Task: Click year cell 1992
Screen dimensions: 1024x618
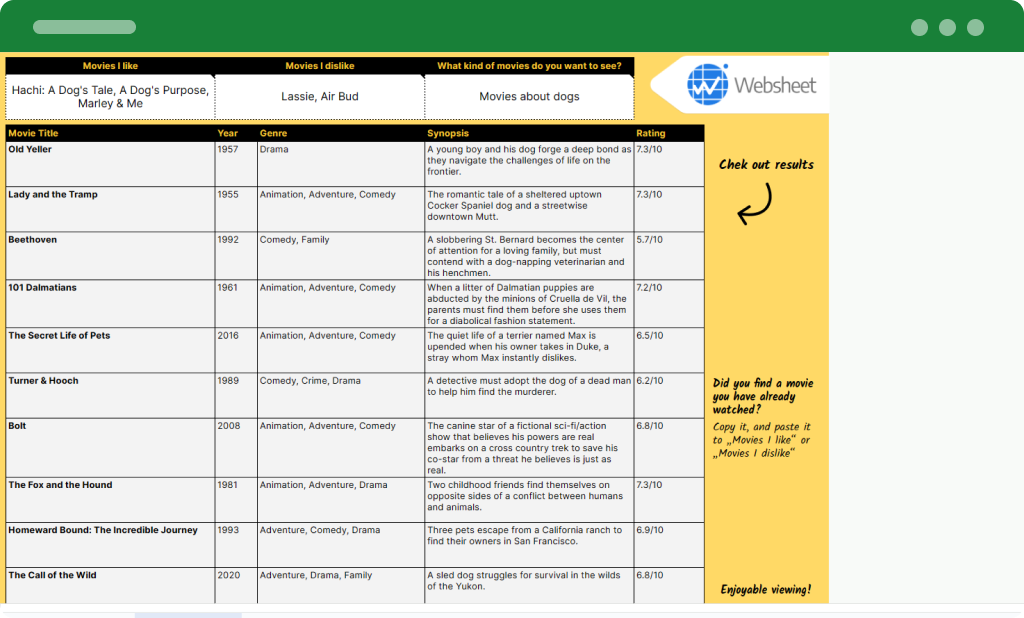Action: (x=236, y=256)
